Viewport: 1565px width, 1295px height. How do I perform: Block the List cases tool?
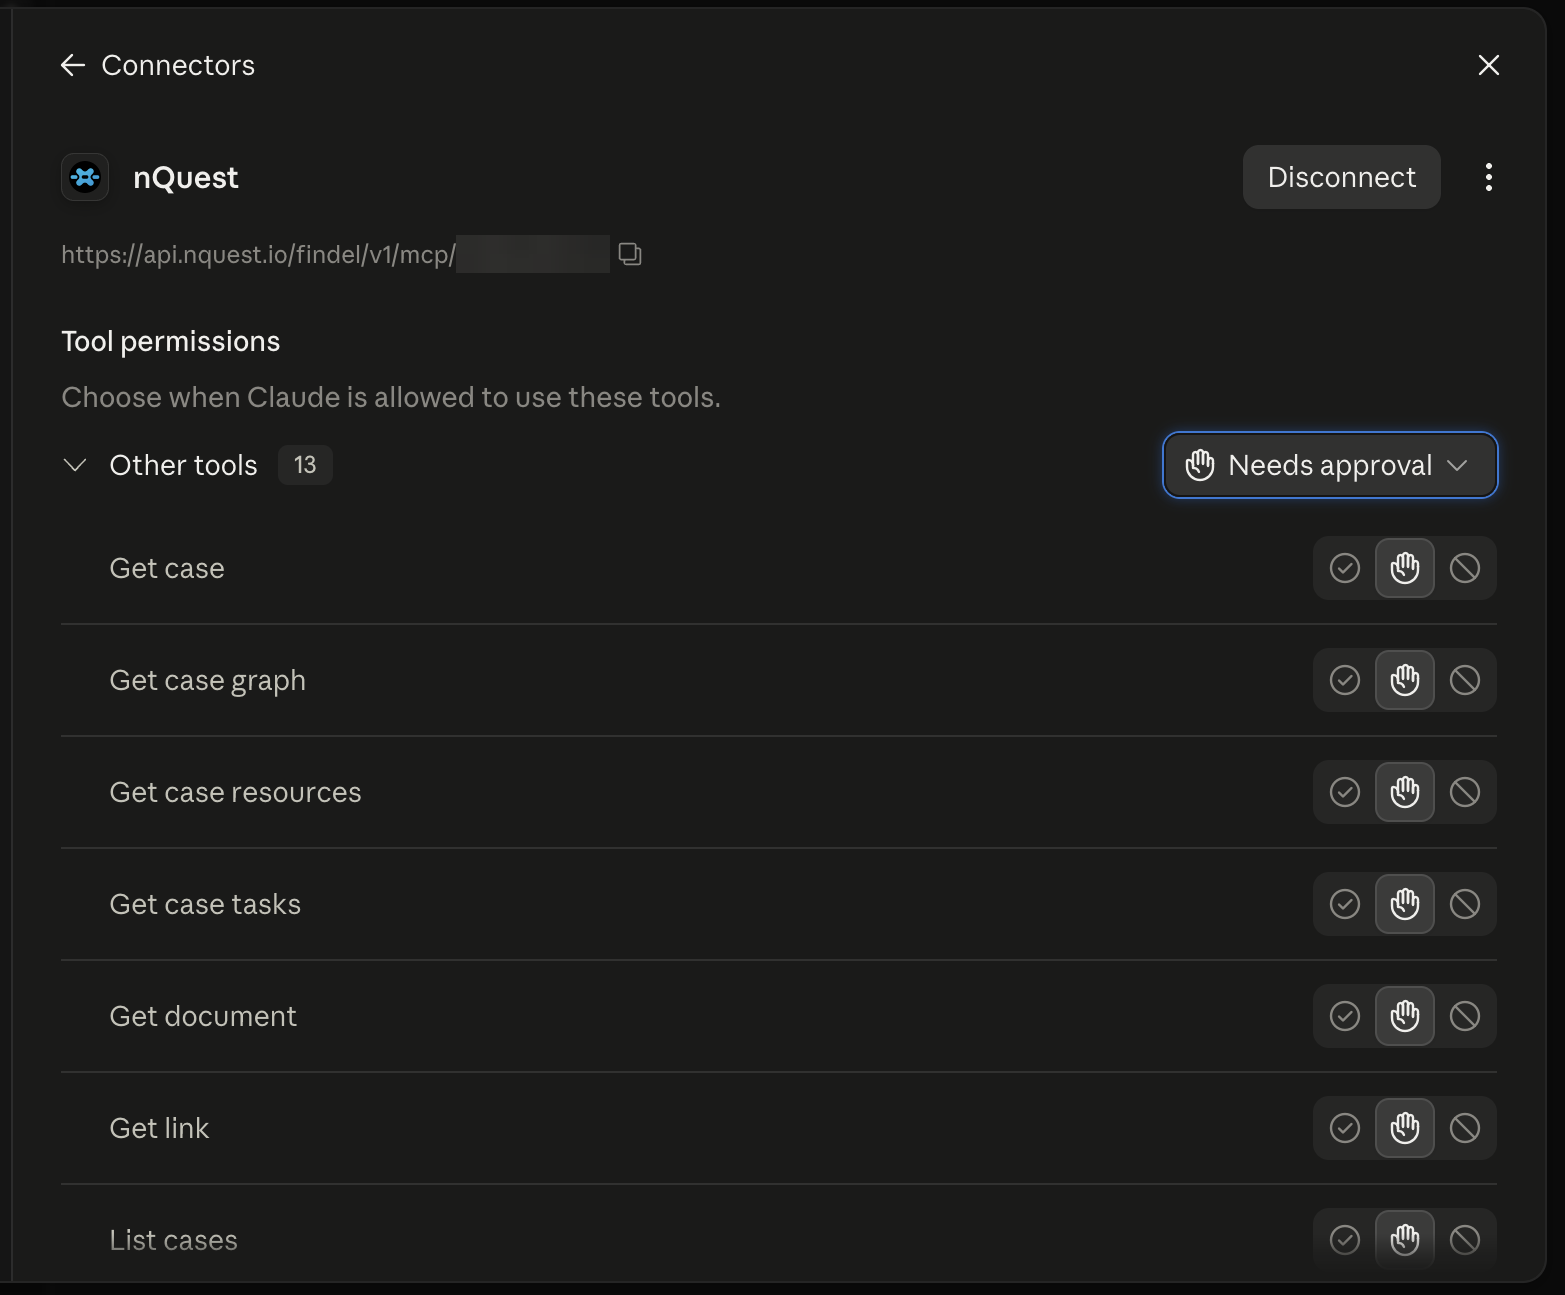[1465, 1240]
